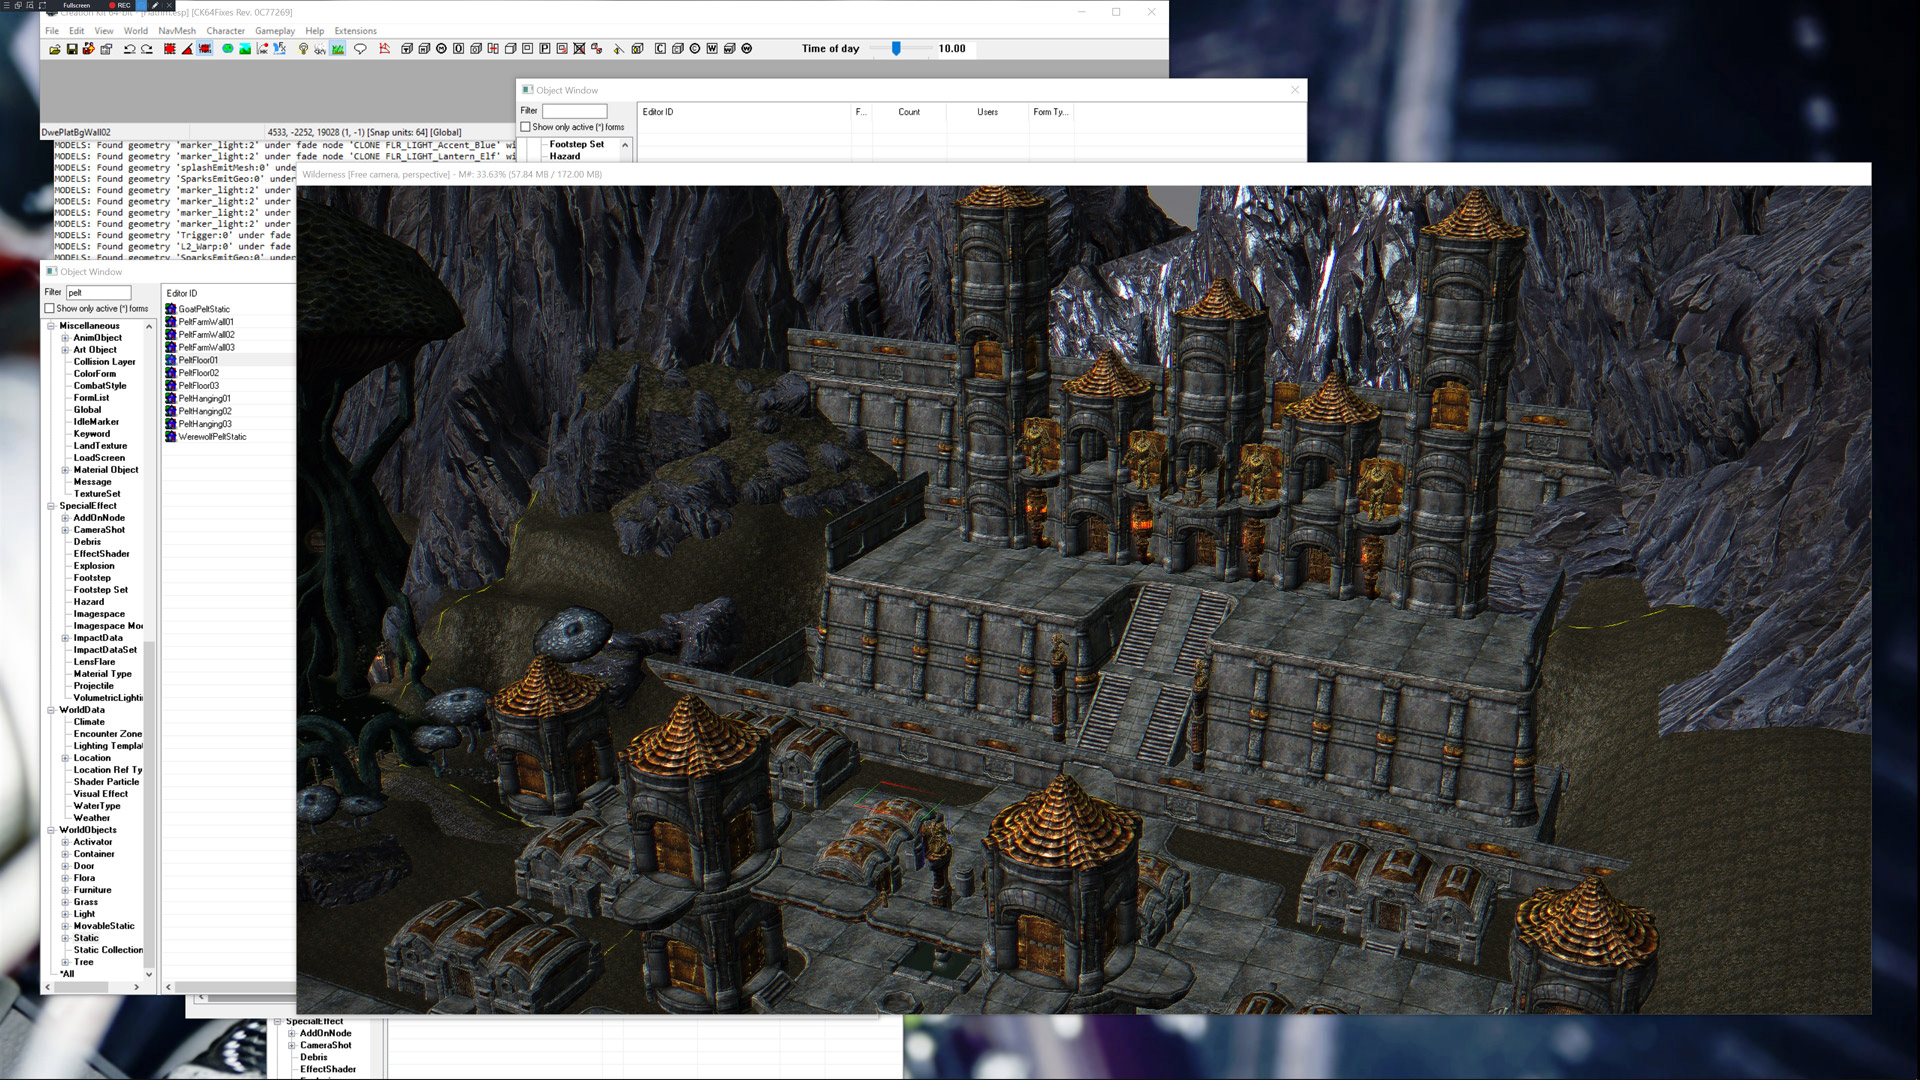
Task: Click the green globe world icon
Action: click(x=228, y=49)
